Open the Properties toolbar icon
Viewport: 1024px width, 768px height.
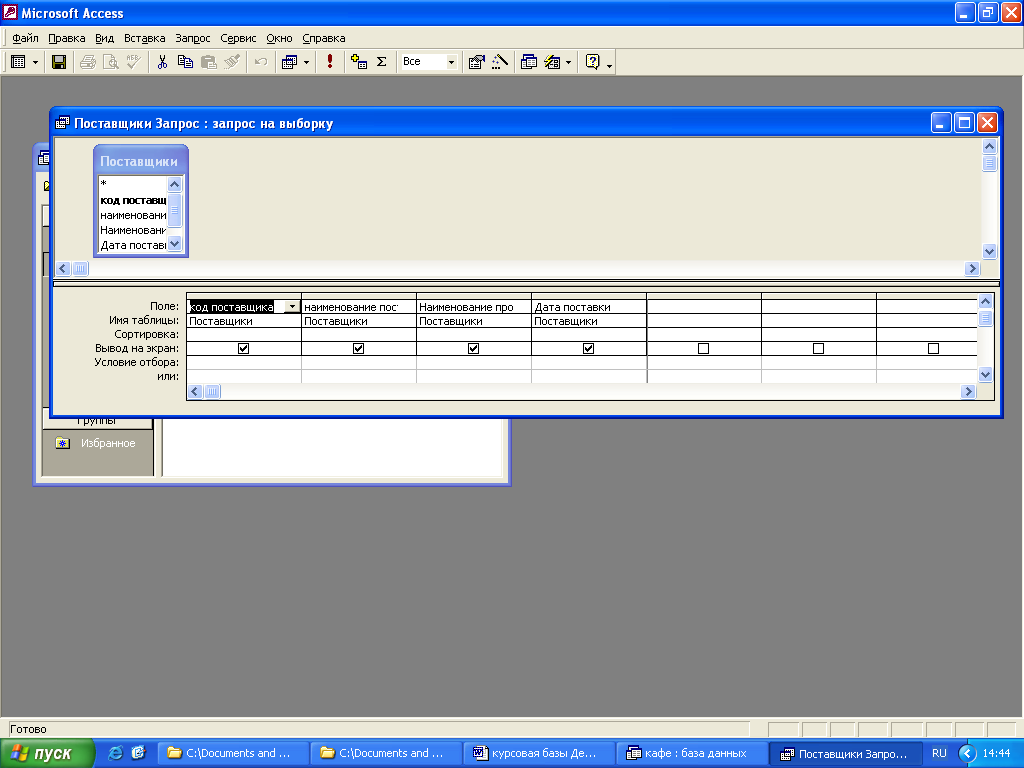(x=477, y=62)
